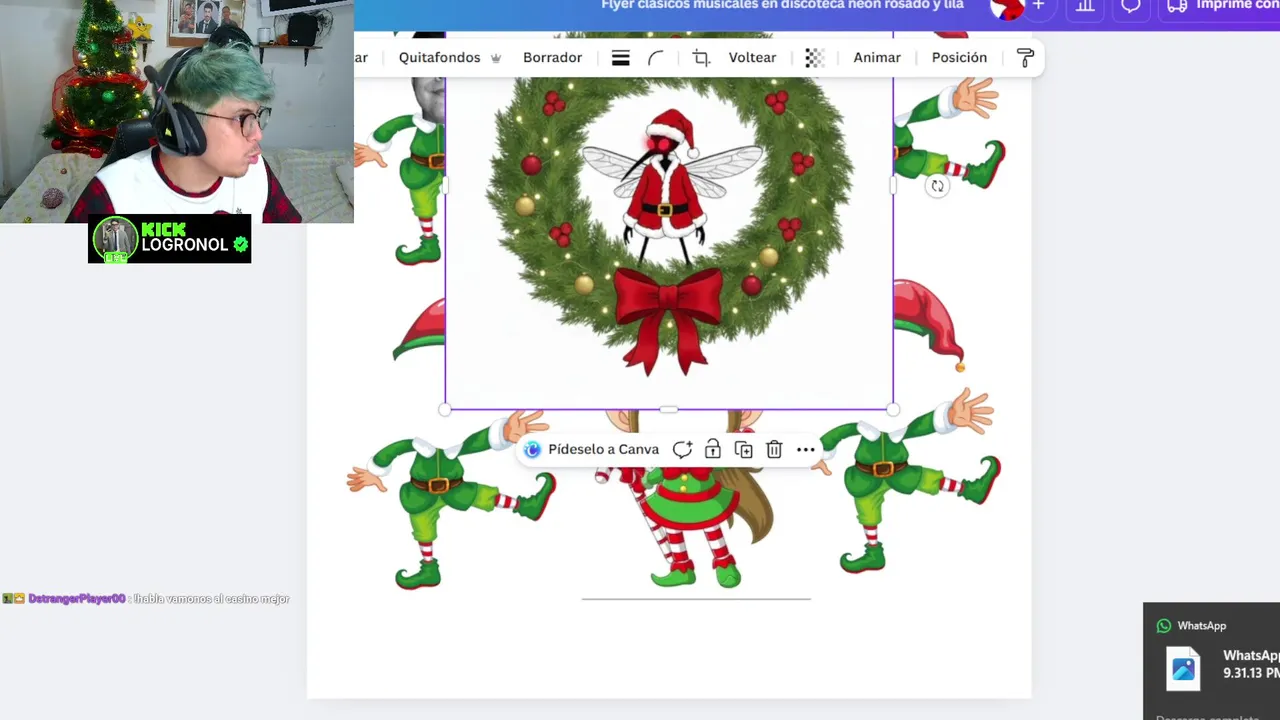Click the crown icon beside Quitafondos
The height and width of the screenshot is (720, 1280).
495,58
